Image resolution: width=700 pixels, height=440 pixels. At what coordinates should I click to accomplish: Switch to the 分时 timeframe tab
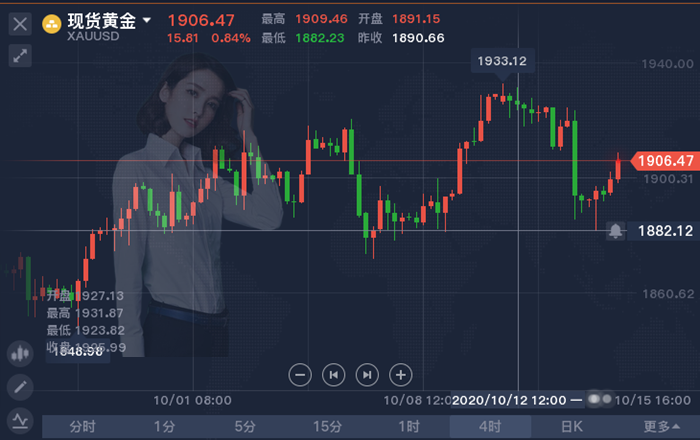click(x=83, y=427)
